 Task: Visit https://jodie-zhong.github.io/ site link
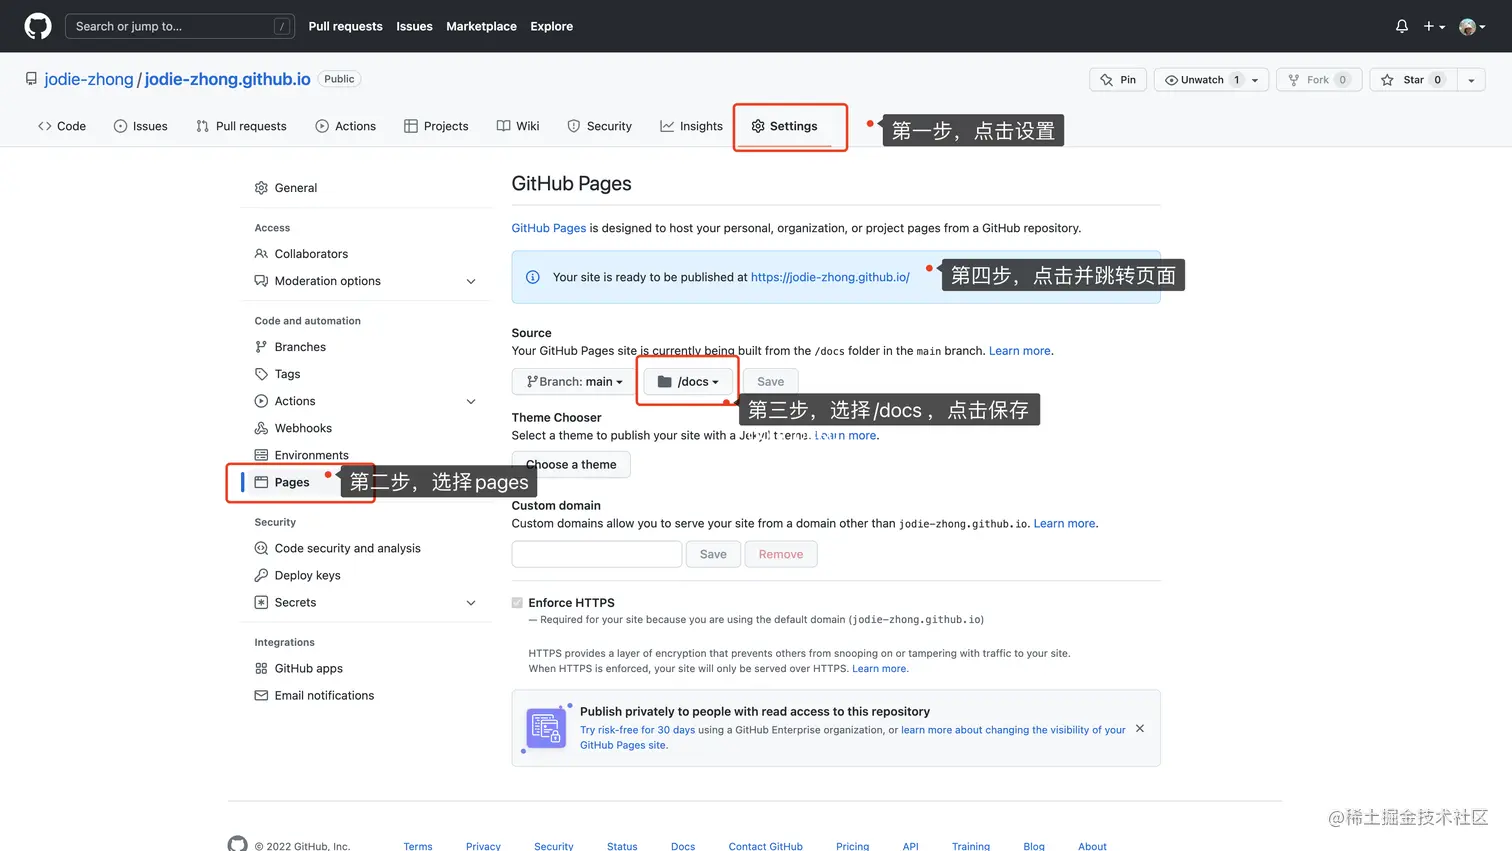tap(830, 277)
